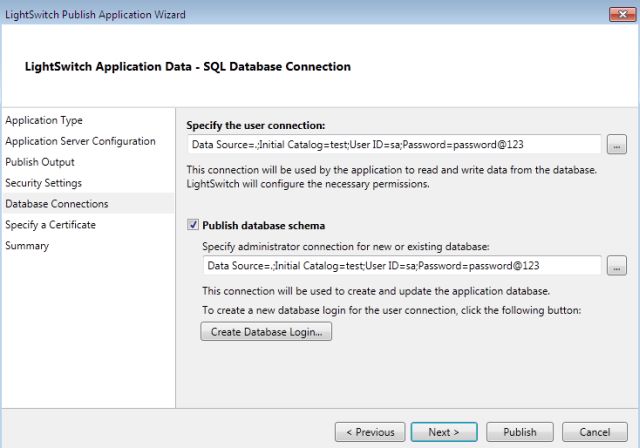Click 'LightSwitch will configure the necessary permissions' text
This screenshot has height=448, width=640.
point(308,184)
